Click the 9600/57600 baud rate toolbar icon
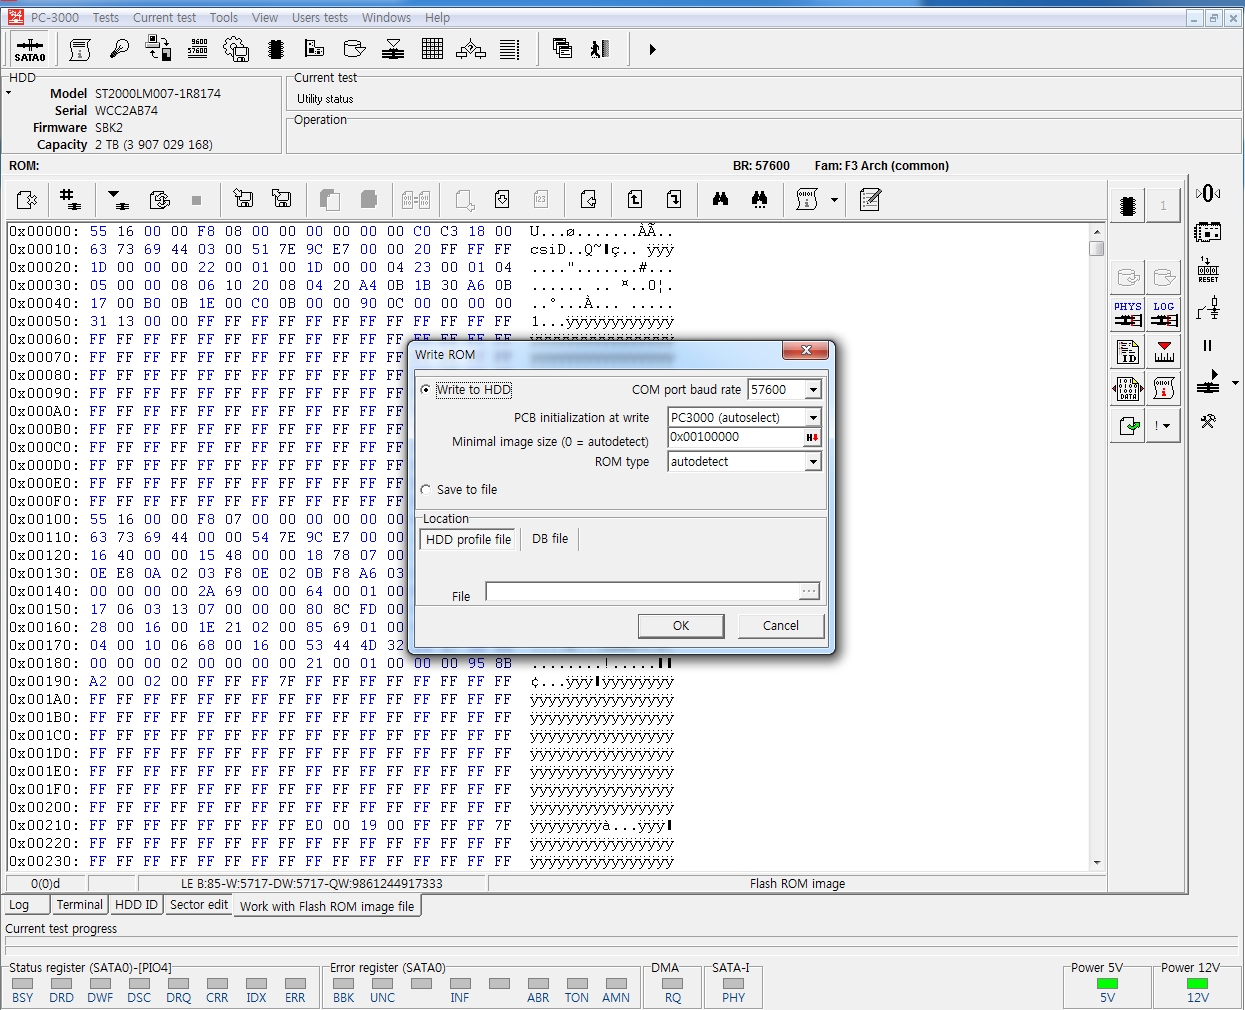This screenshot has width=1245, height=1010. pos(197,49)
